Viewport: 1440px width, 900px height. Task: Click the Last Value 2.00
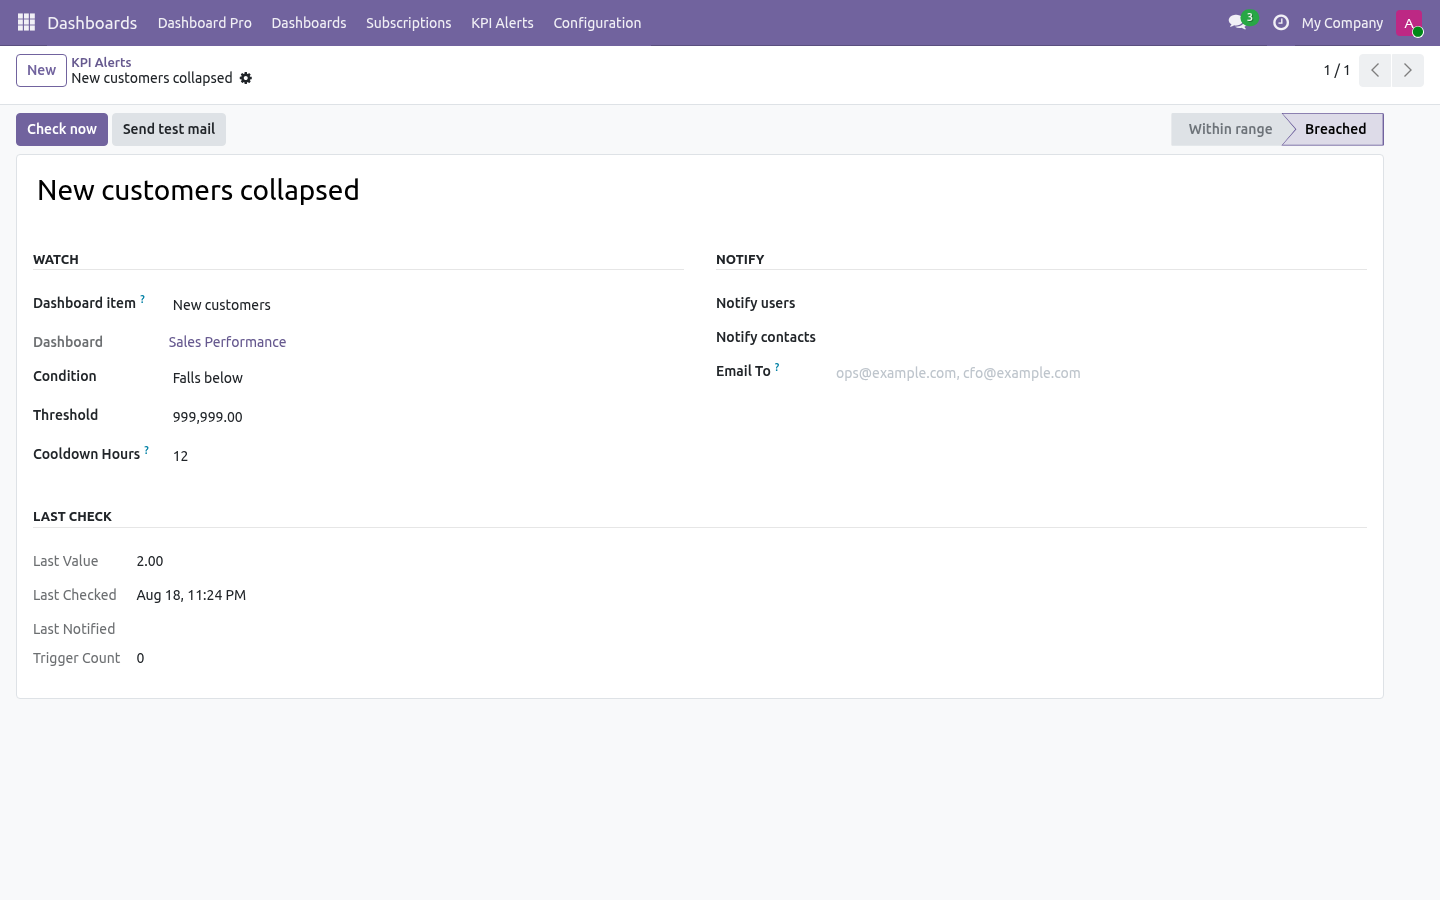pyautogui.click(x=150, y=561)
